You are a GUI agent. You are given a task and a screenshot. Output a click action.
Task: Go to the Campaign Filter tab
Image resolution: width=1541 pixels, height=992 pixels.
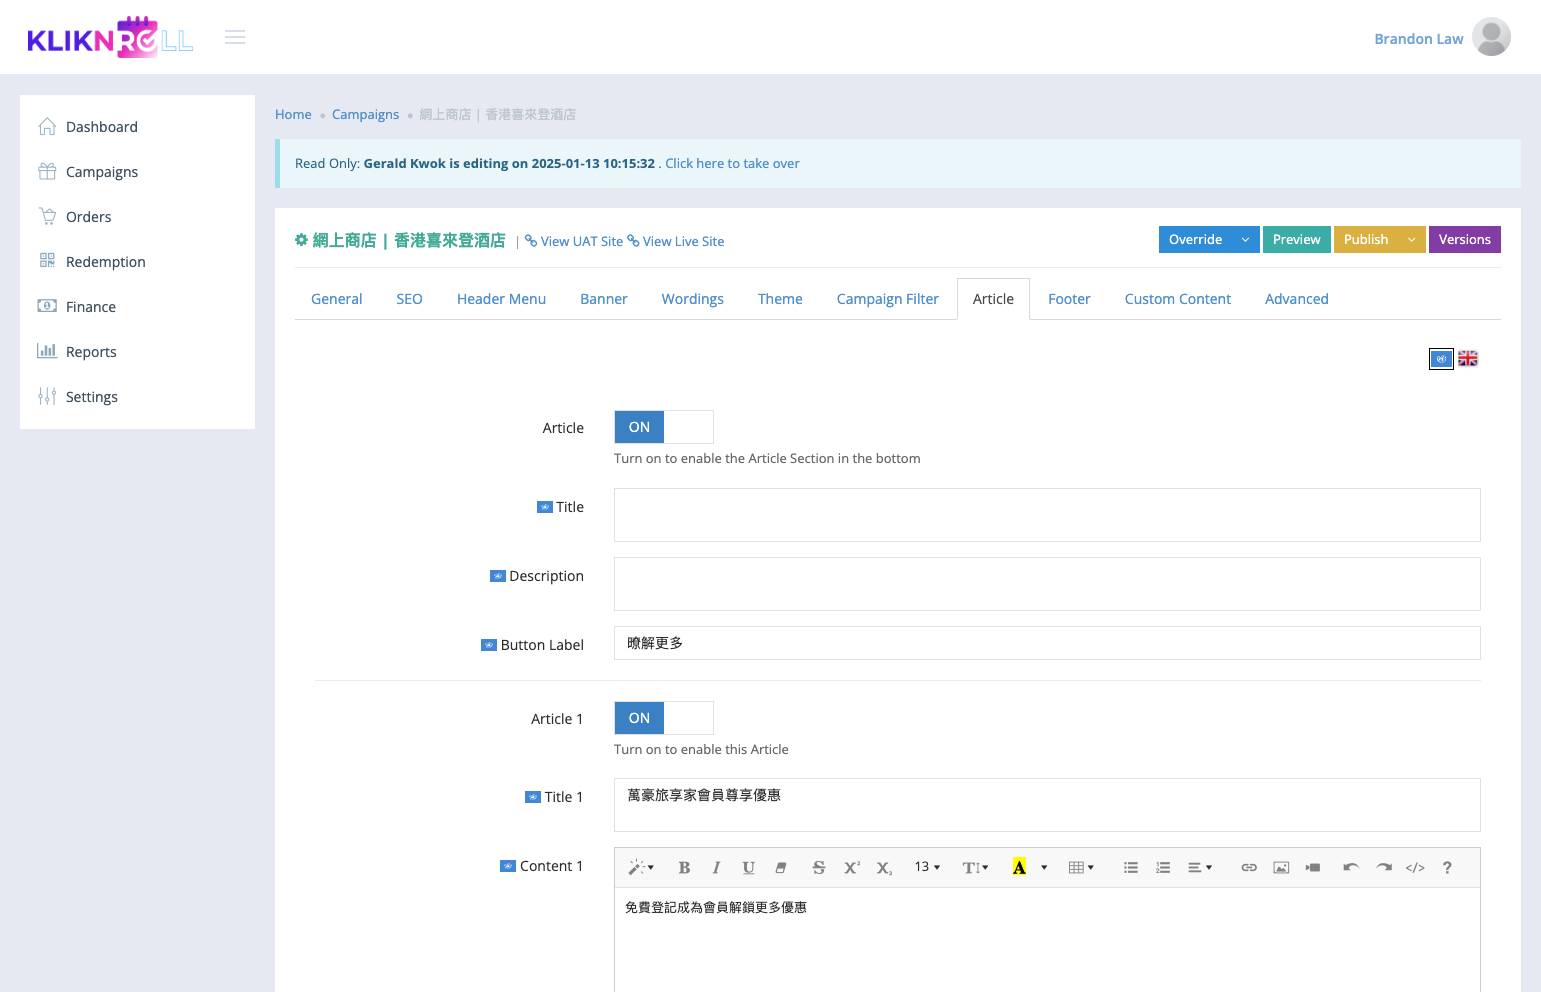coord(888,299)
